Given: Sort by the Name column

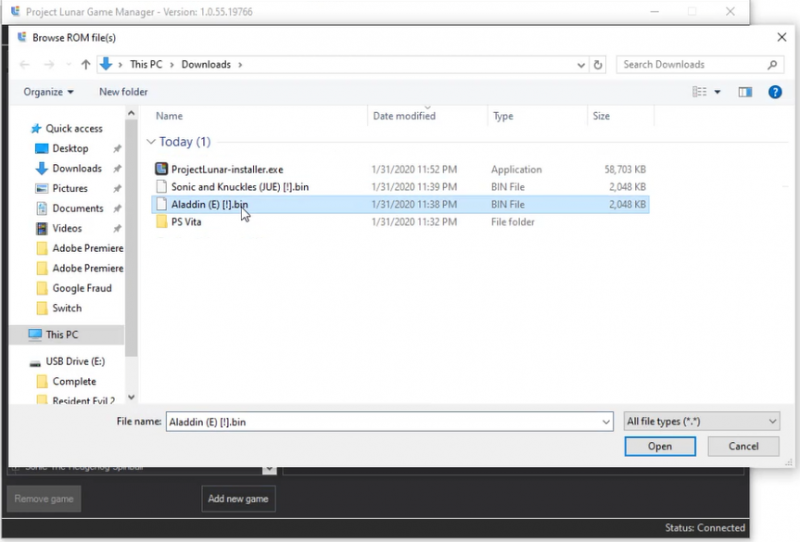Looking at the screenshot, I should coord(169,116).
